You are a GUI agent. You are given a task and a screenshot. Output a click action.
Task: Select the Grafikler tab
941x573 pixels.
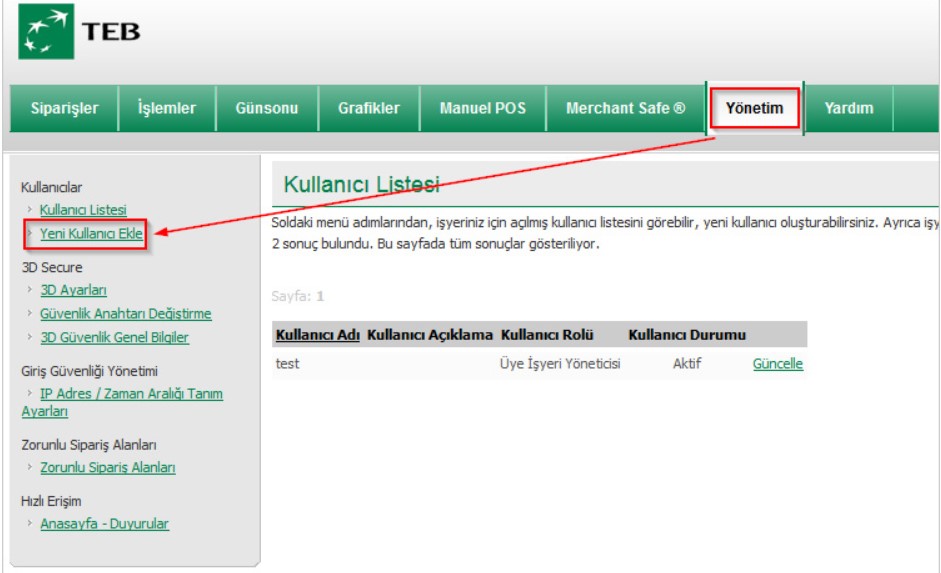[368, 108]
